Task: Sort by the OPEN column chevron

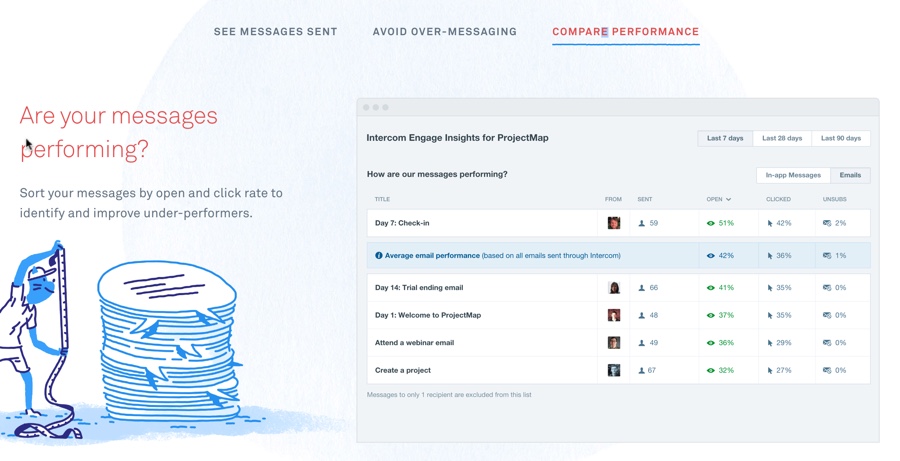Action: click(x=728, y=199)
